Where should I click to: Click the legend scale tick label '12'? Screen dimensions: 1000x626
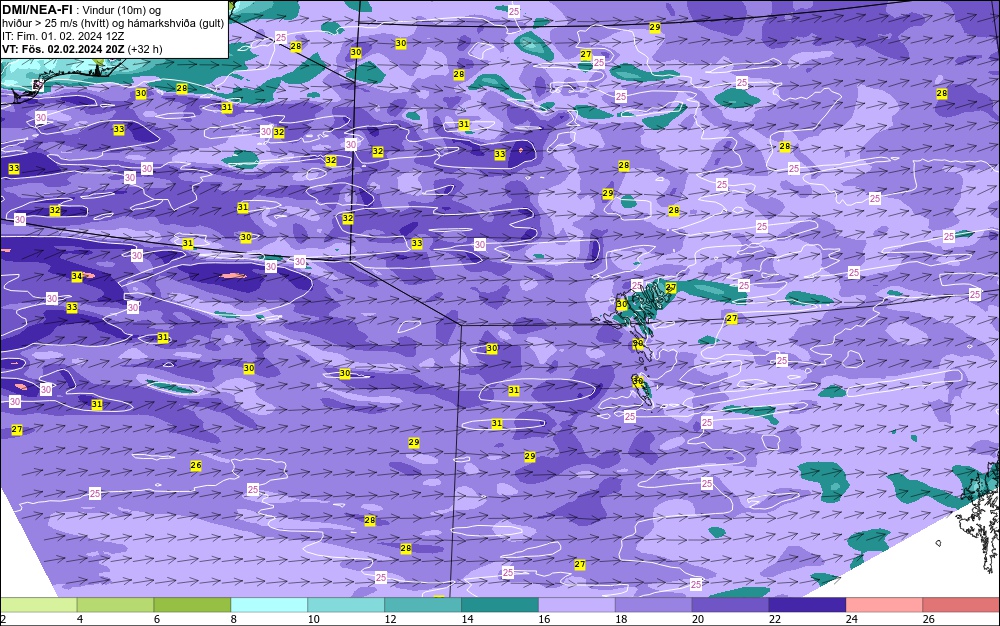[390, 619]
